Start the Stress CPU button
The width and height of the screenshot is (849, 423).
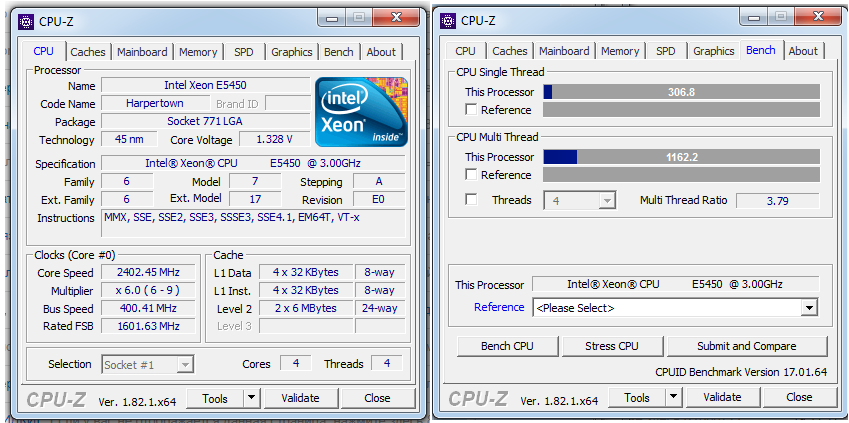[612, 346]
